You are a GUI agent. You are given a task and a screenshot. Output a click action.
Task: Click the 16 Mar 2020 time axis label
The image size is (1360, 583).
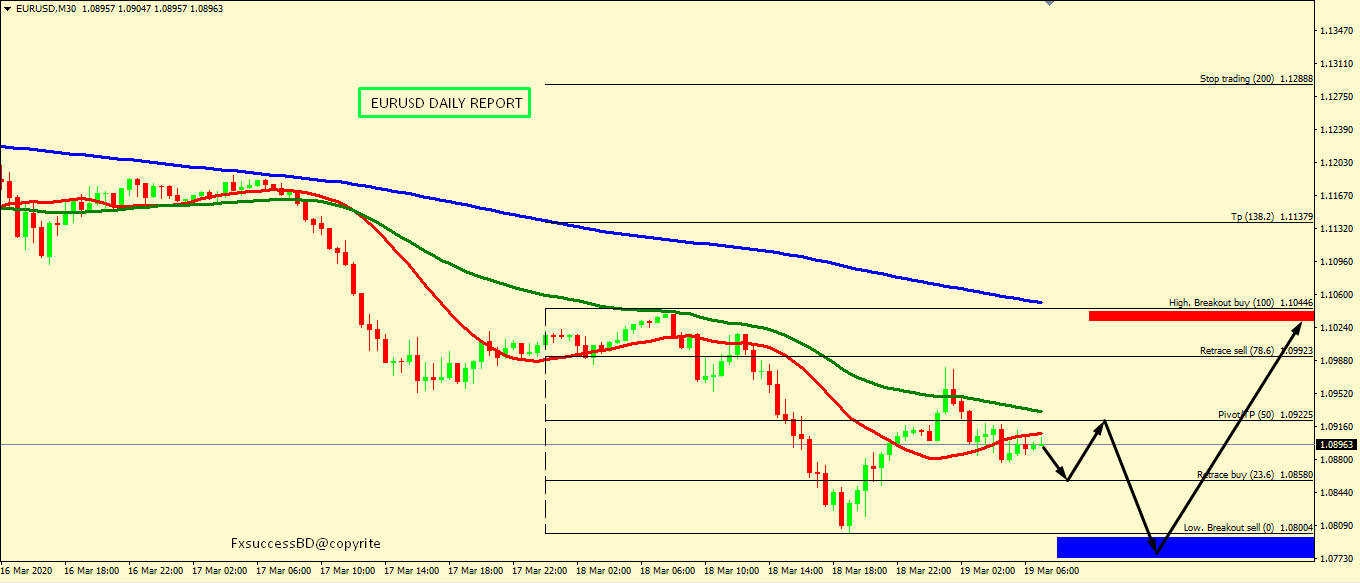[x=27, y=570]
